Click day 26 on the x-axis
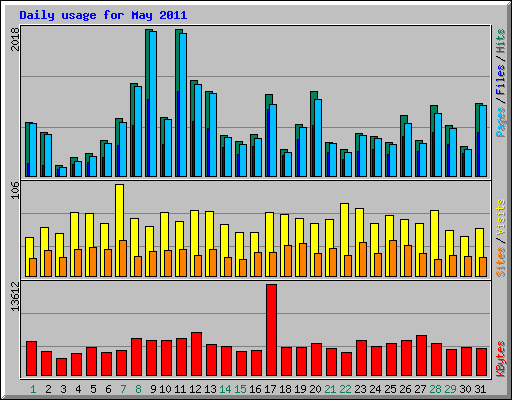The image size is (512, 400). pyautogui.click(x=405, y=389)
